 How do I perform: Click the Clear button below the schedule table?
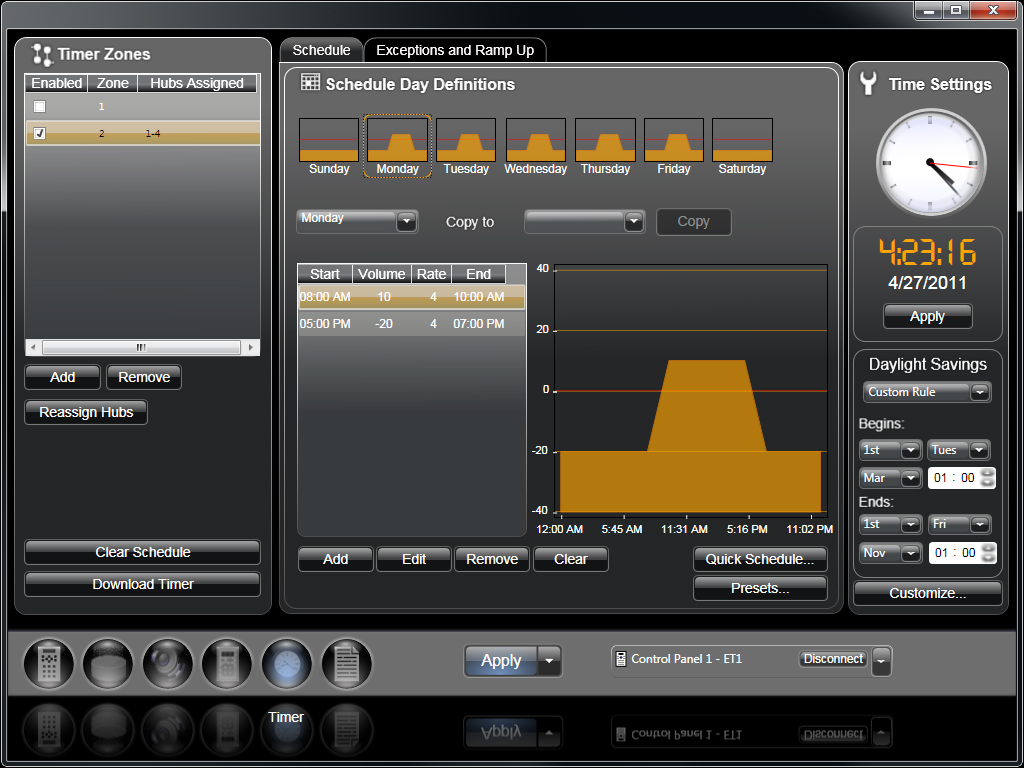pyautogui.click(x=571, y=560)
